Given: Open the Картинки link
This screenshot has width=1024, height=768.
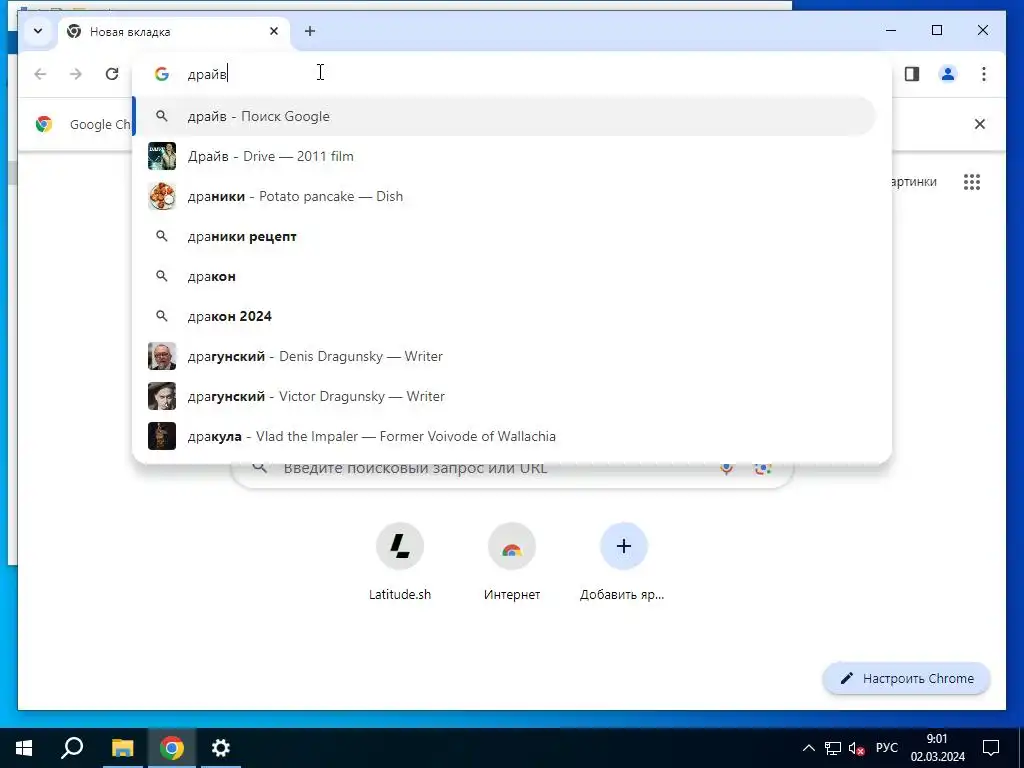Looking at the screenshot, I should tap(914, 182).
